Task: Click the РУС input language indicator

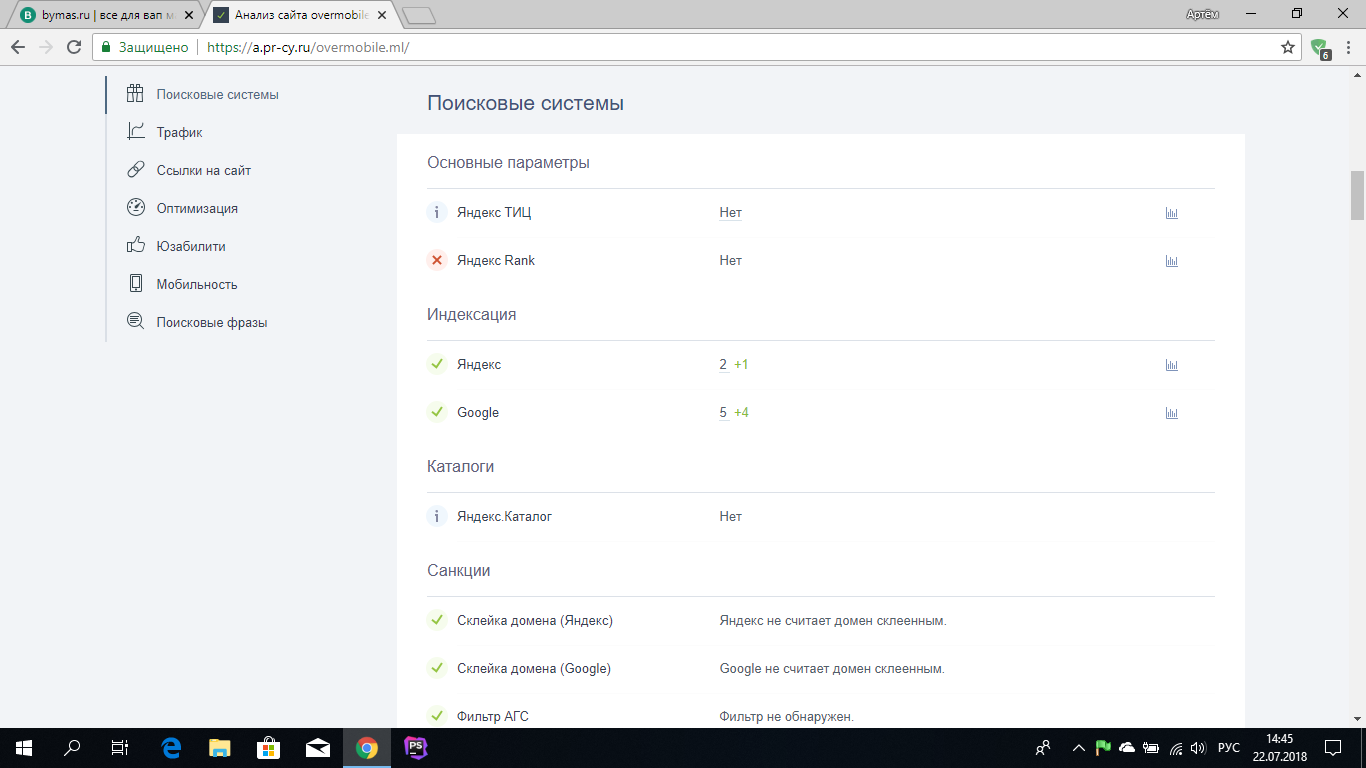Action: pyautogui.click(x=1229, y=747)
